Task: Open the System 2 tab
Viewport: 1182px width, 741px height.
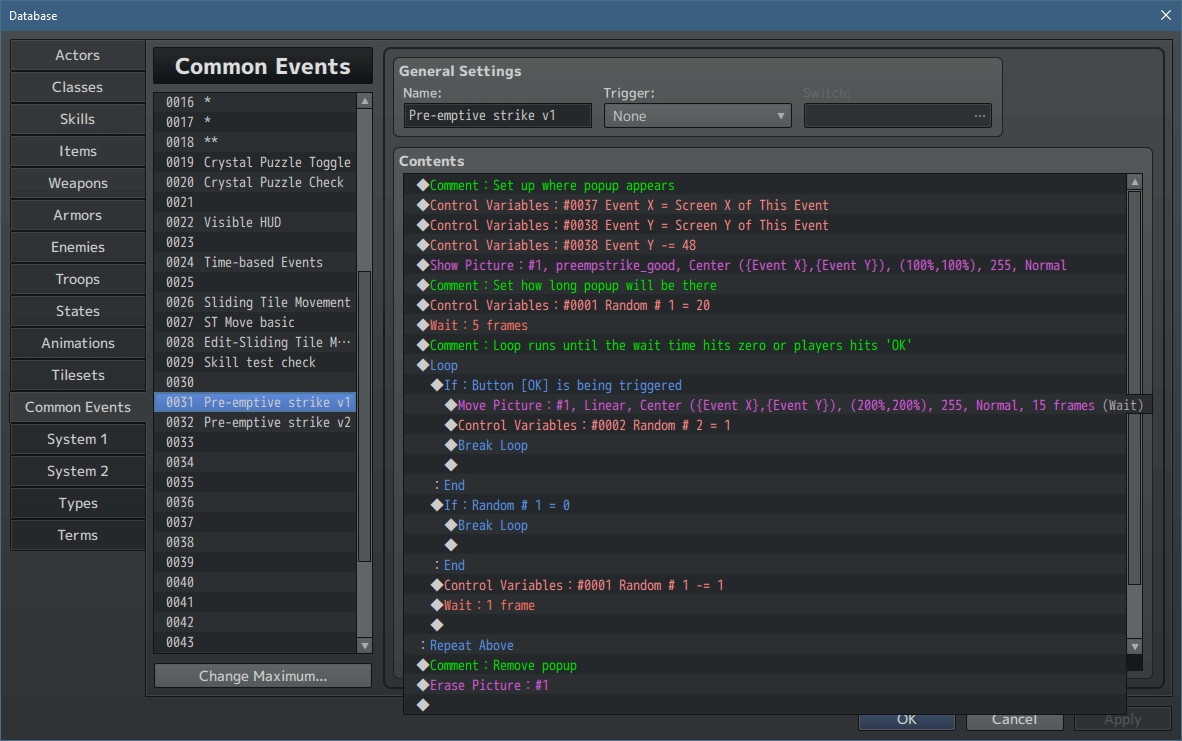Action: pos(78,471)
